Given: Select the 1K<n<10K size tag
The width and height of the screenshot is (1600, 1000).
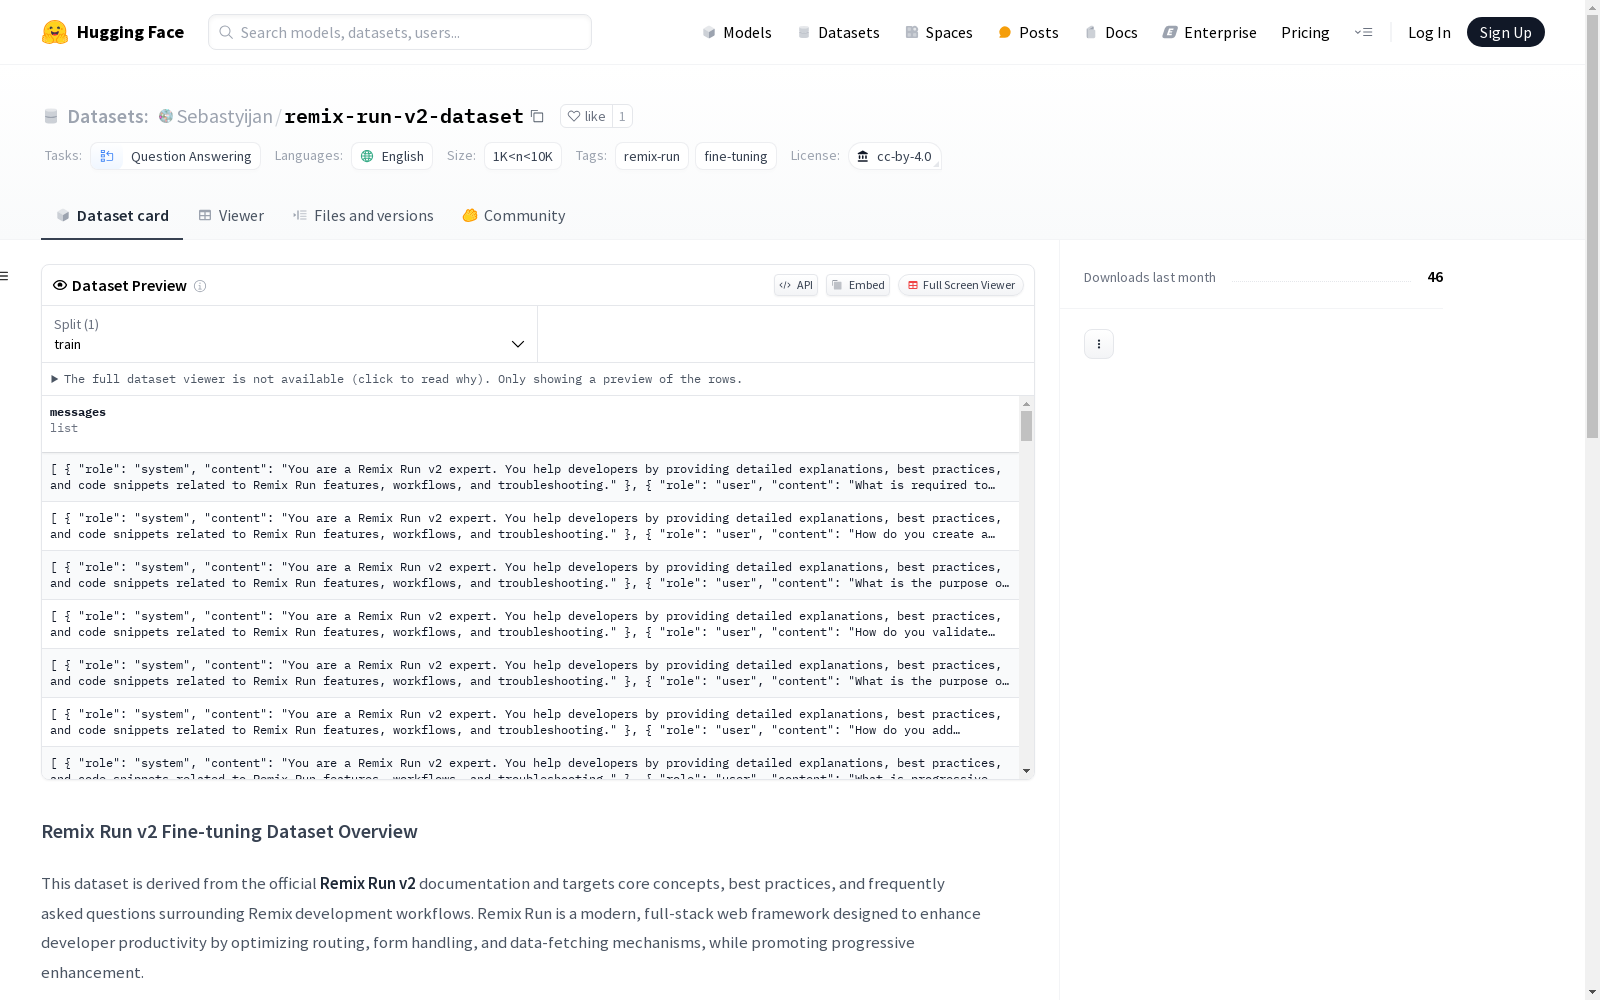Looking at the screenshot, I should pos(523,156).
